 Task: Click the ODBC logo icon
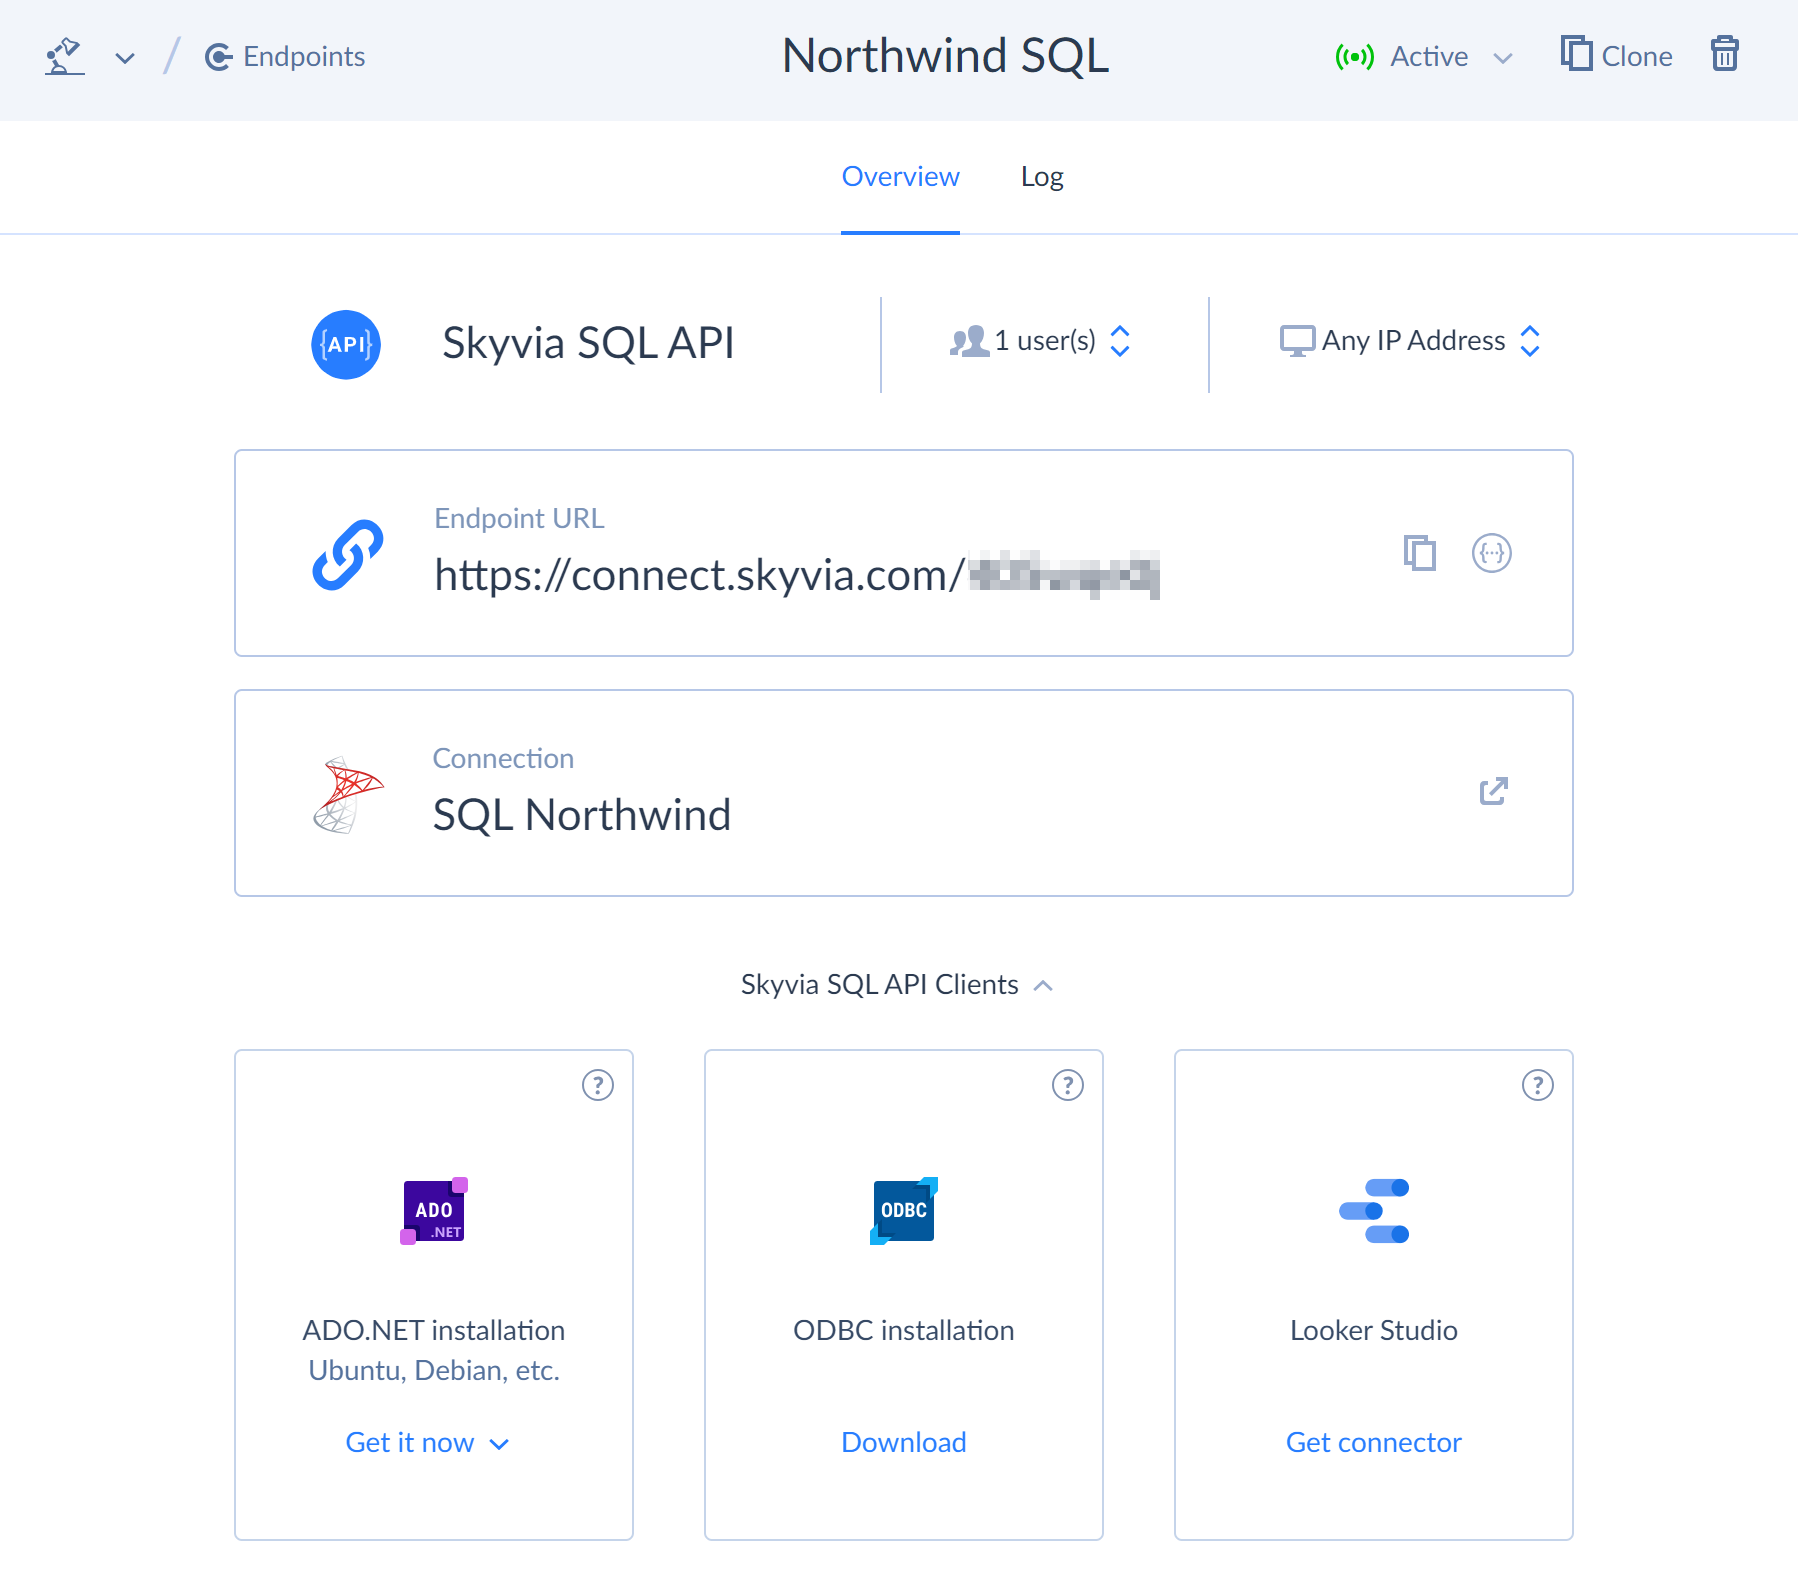(x=904, y=1211)
